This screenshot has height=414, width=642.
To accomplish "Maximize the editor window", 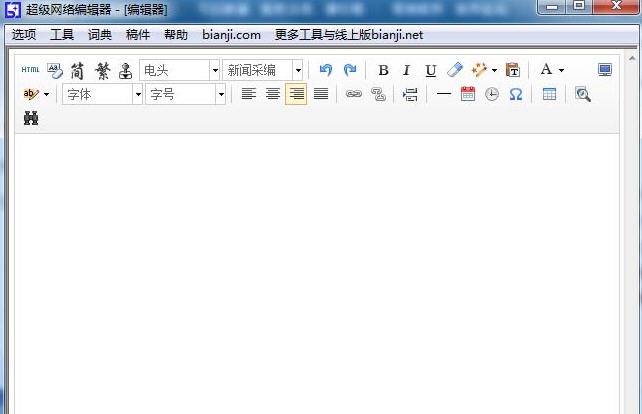I will click(x=579, y=6).
